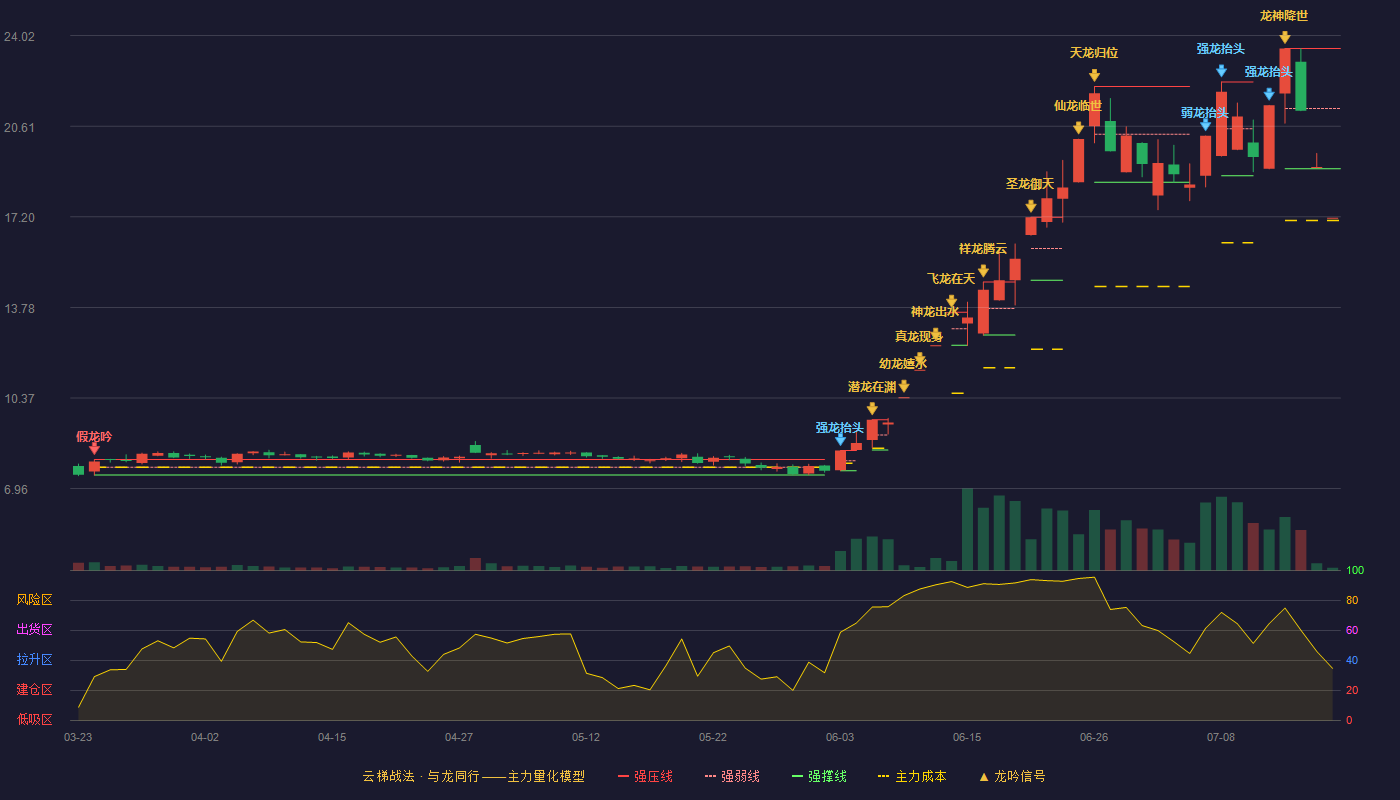This screenshot has height=800, width=1400.
Task: Click the 06-26 date label
Action: [1094, 737]
